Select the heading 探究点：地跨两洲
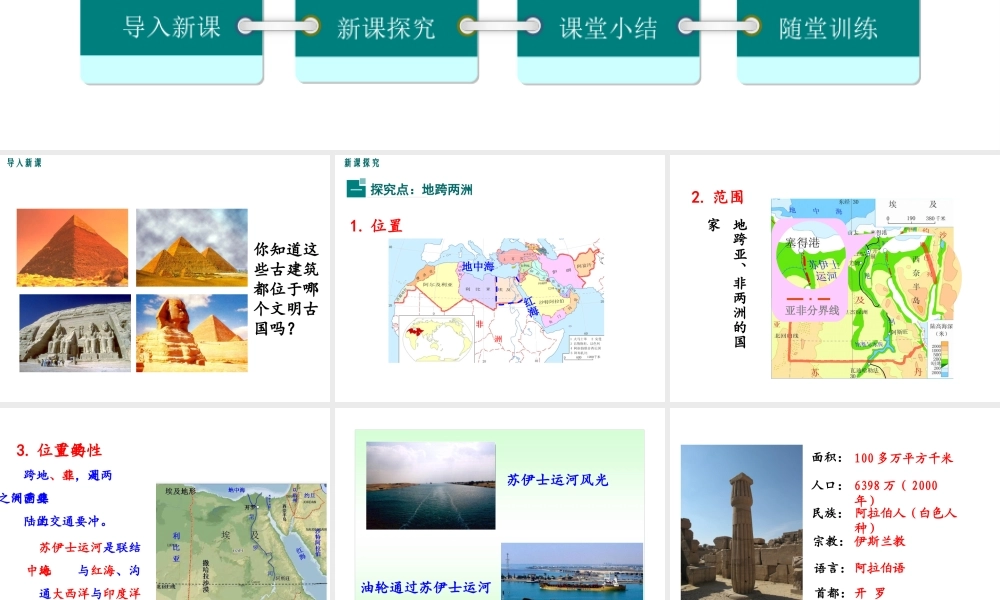 pos(422,189)
